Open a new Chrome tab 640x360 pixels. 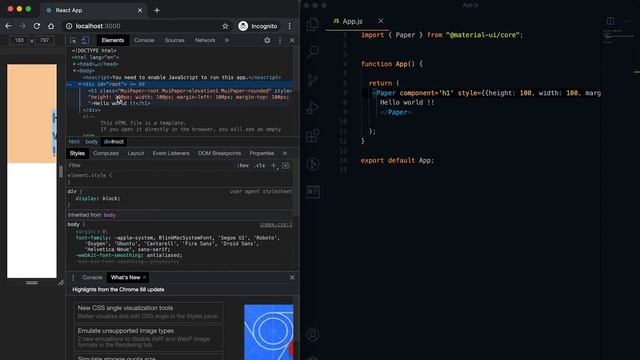[157, 10]
